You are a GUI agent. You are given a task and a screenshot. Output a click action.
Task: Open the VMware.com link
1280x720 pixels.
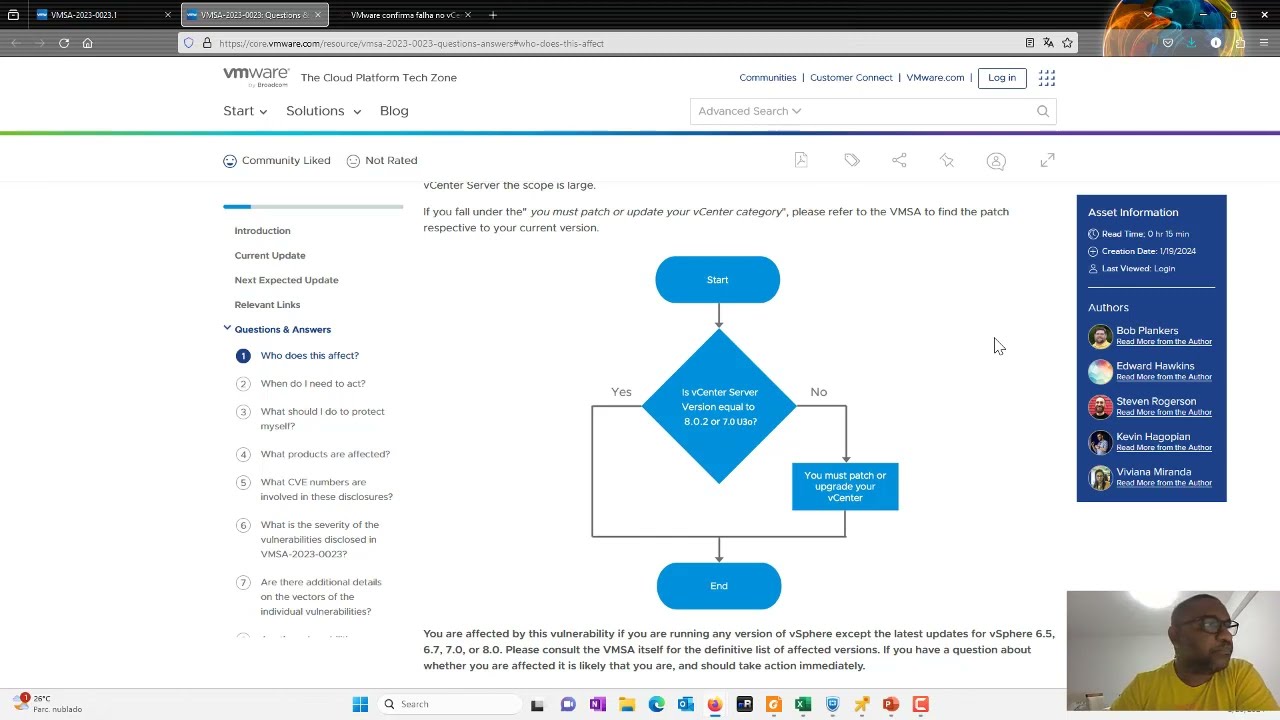(x=935, y=78)
